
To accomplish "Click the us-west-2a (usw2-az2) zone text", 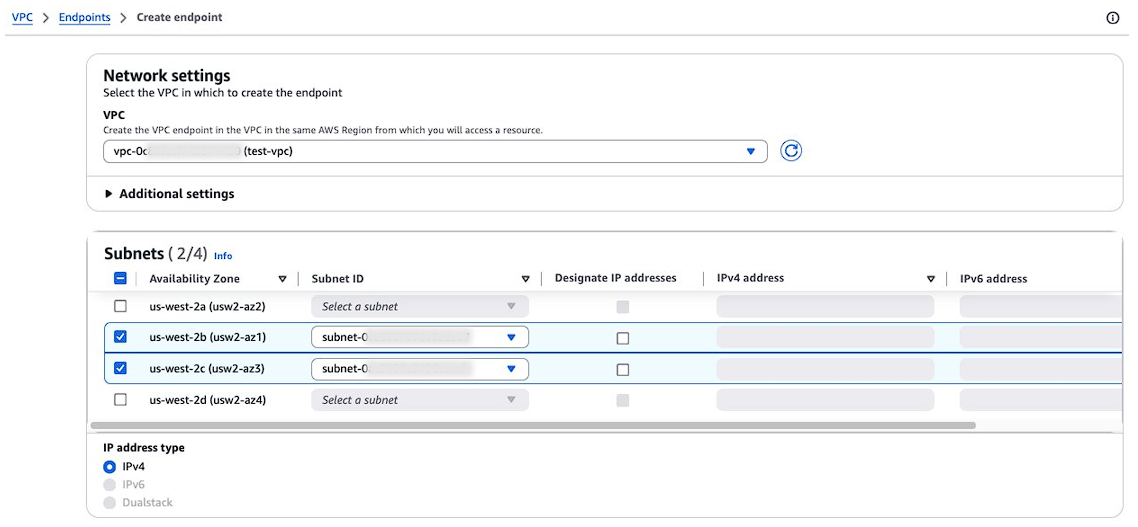I will [x=208, y=306].
